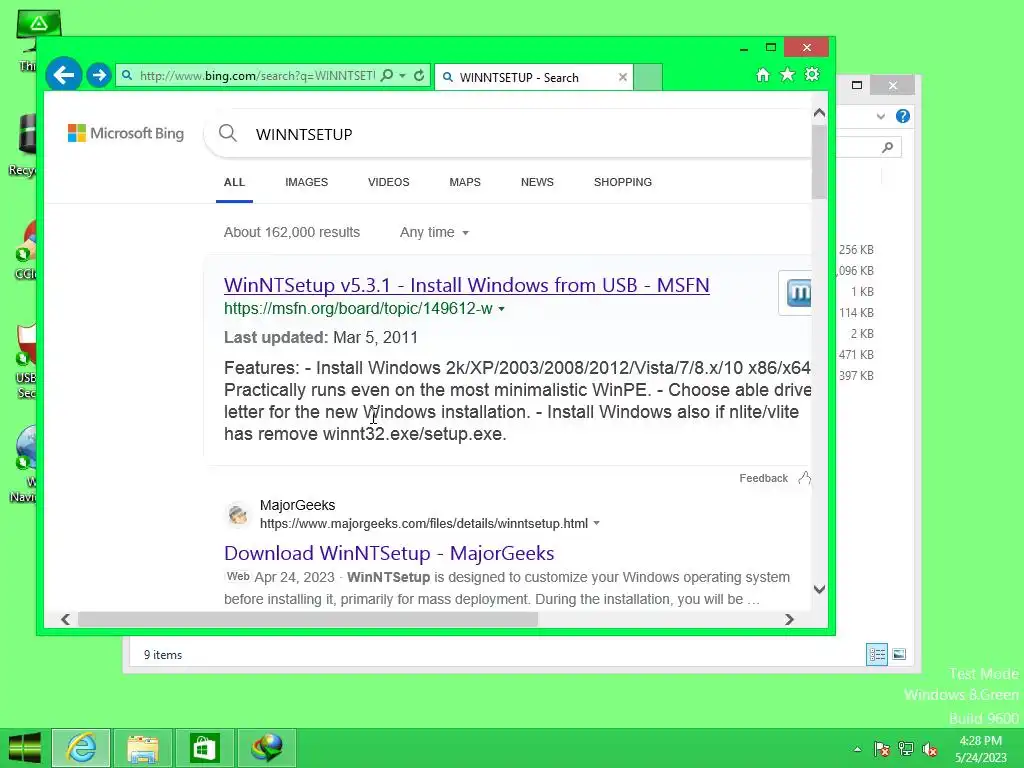Open the Windows Store taskbar icon

(204, 748)
